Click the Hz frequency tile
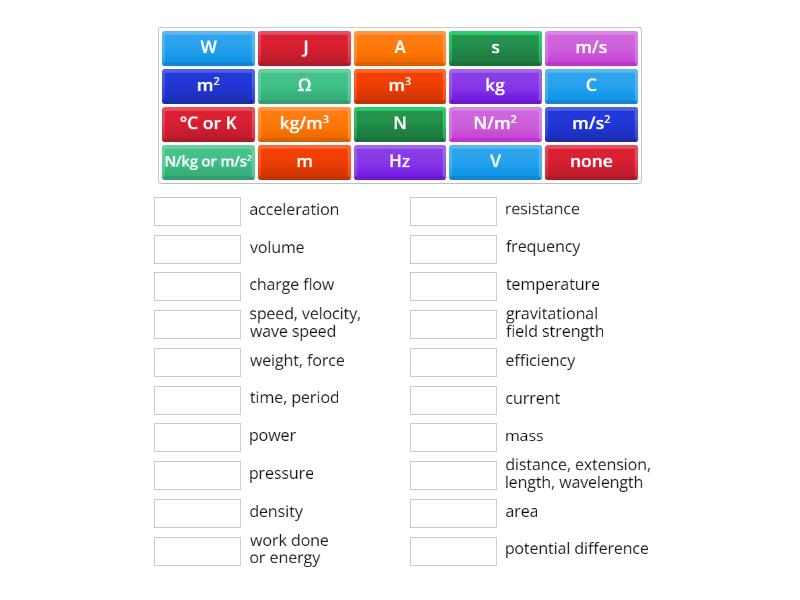 399,161
